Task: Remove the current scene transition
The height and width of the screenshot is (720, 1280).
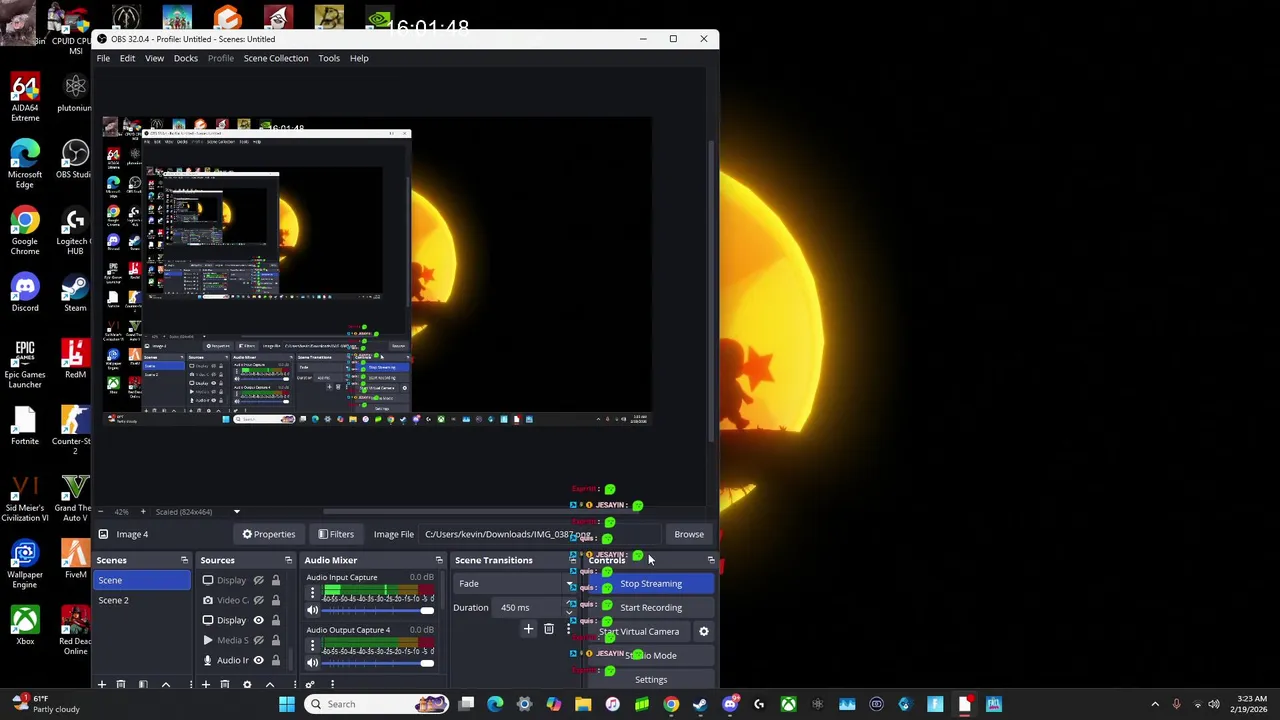Action: click(x=548, y=630)
